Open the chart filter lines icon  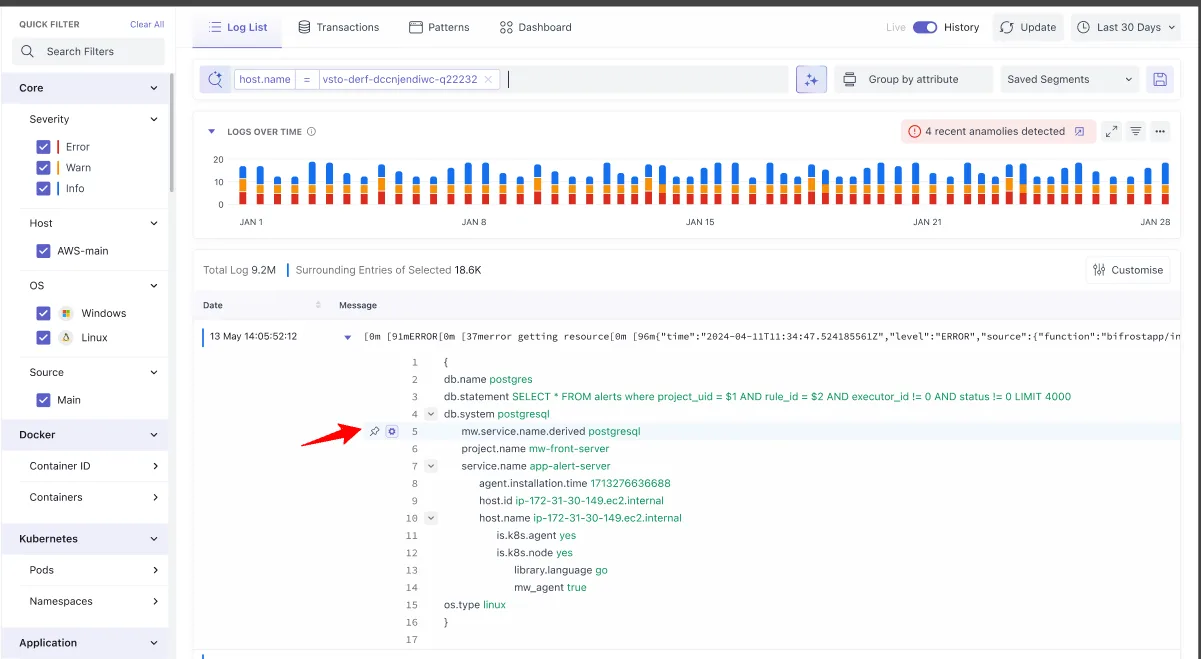pyautogui.click(x=1136, y=131)
